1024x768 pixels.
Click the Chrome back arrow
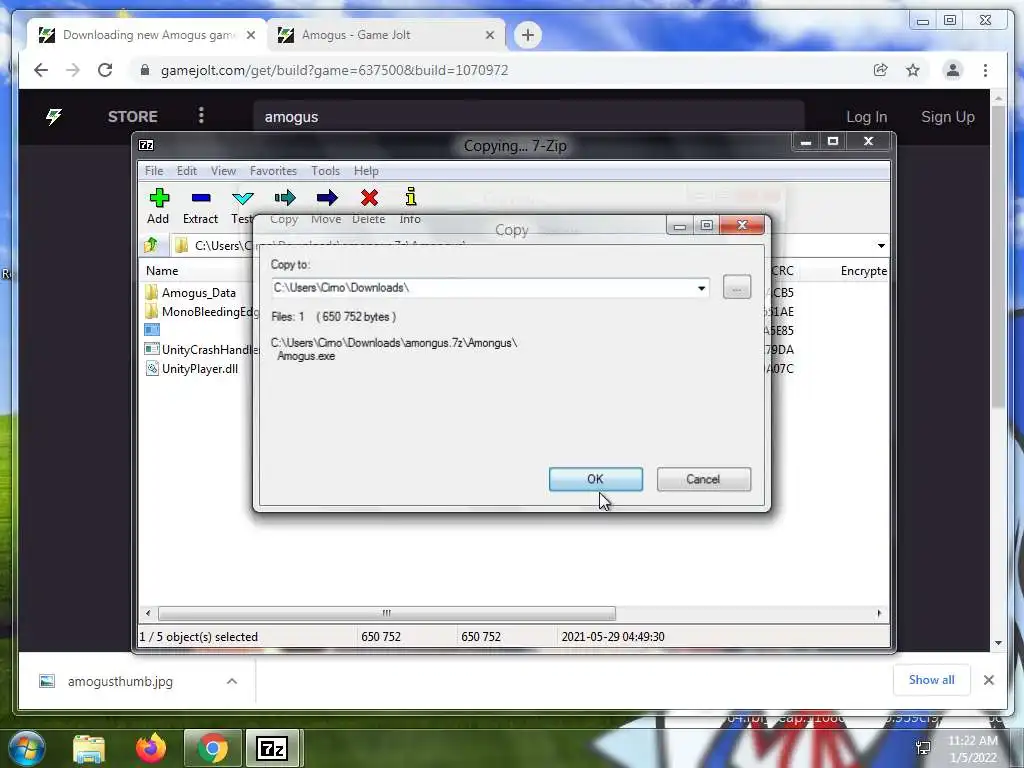point(40,70)
